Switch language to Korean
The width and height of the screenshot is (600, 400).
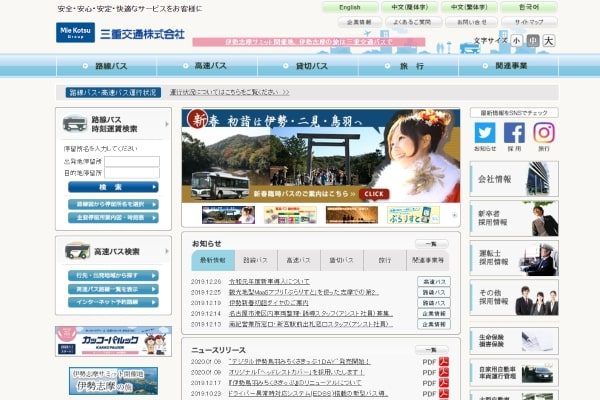tap(529, 7)
